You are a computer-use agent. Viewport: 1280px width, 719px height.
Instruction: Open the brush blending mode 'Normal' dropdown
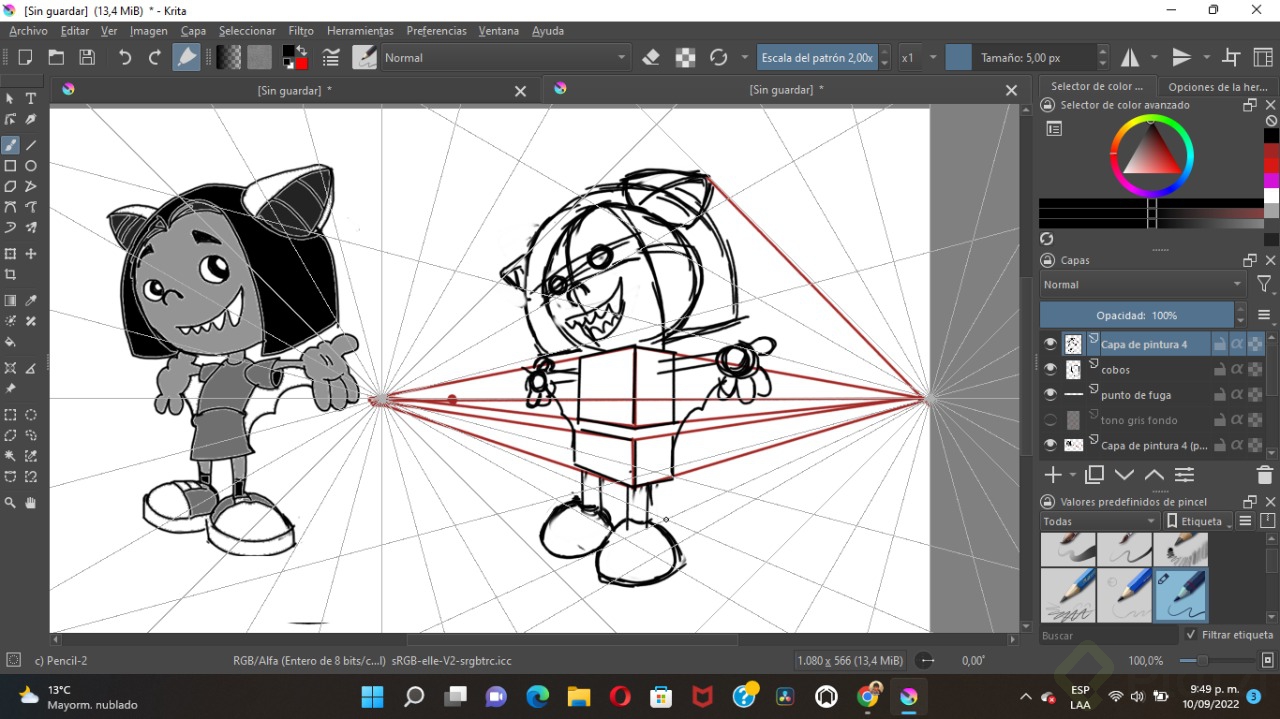505,58
